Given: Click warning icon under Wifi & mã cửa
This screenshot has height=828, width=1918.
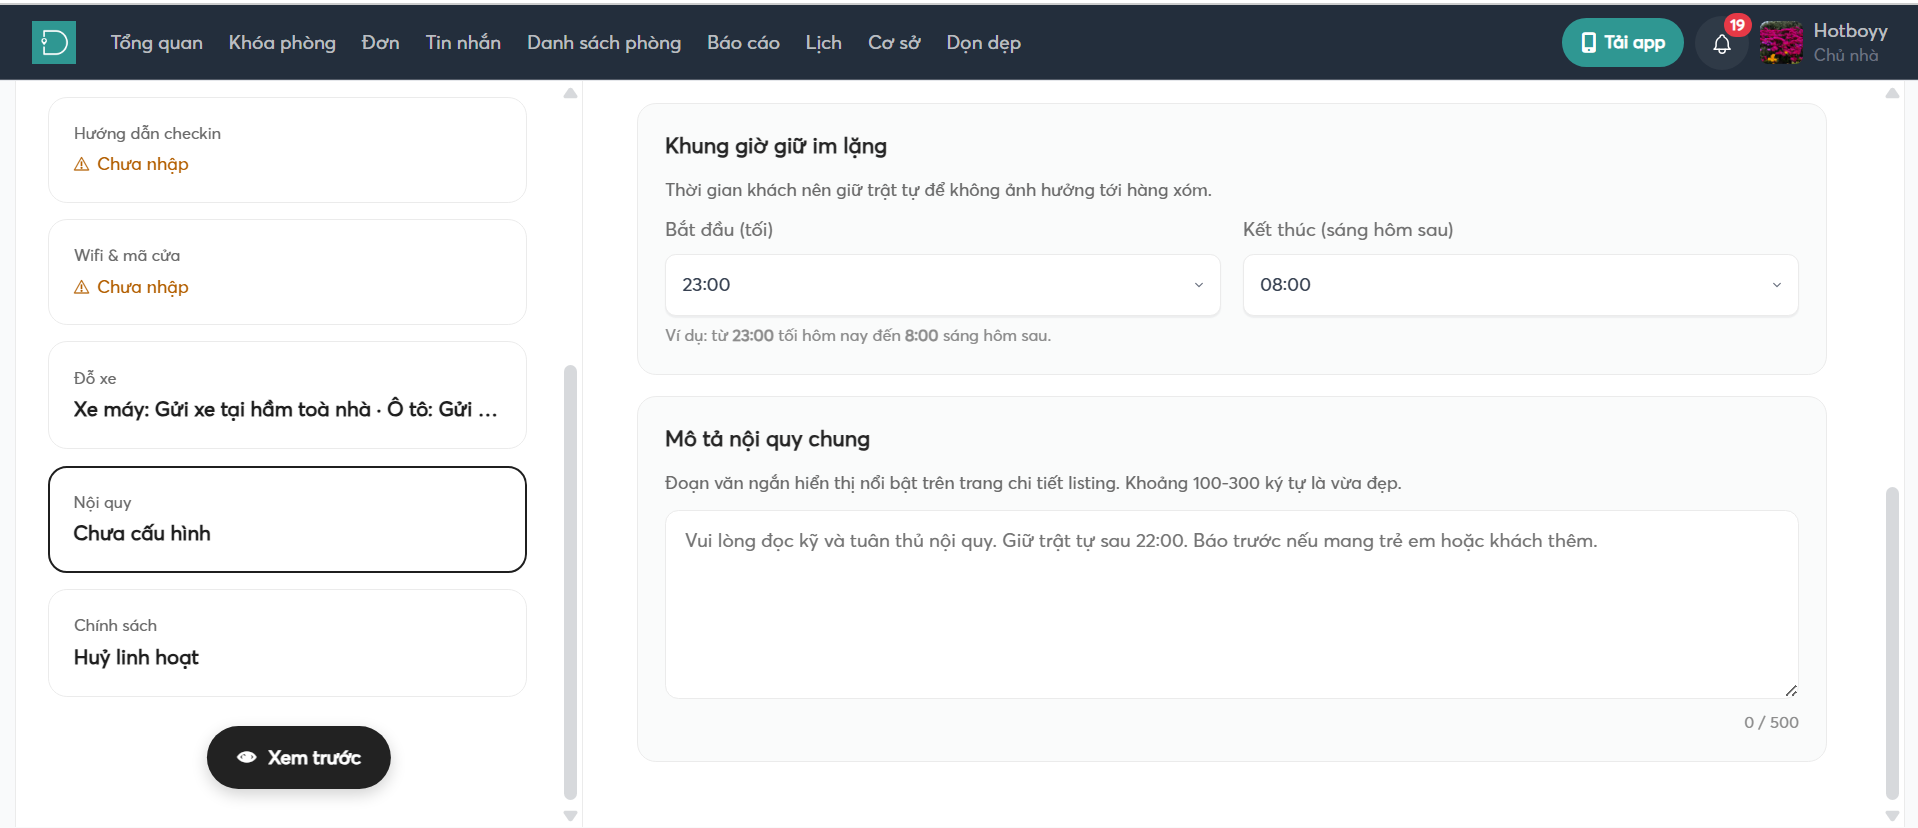Looking at the screenshot, I should point(82,287).
